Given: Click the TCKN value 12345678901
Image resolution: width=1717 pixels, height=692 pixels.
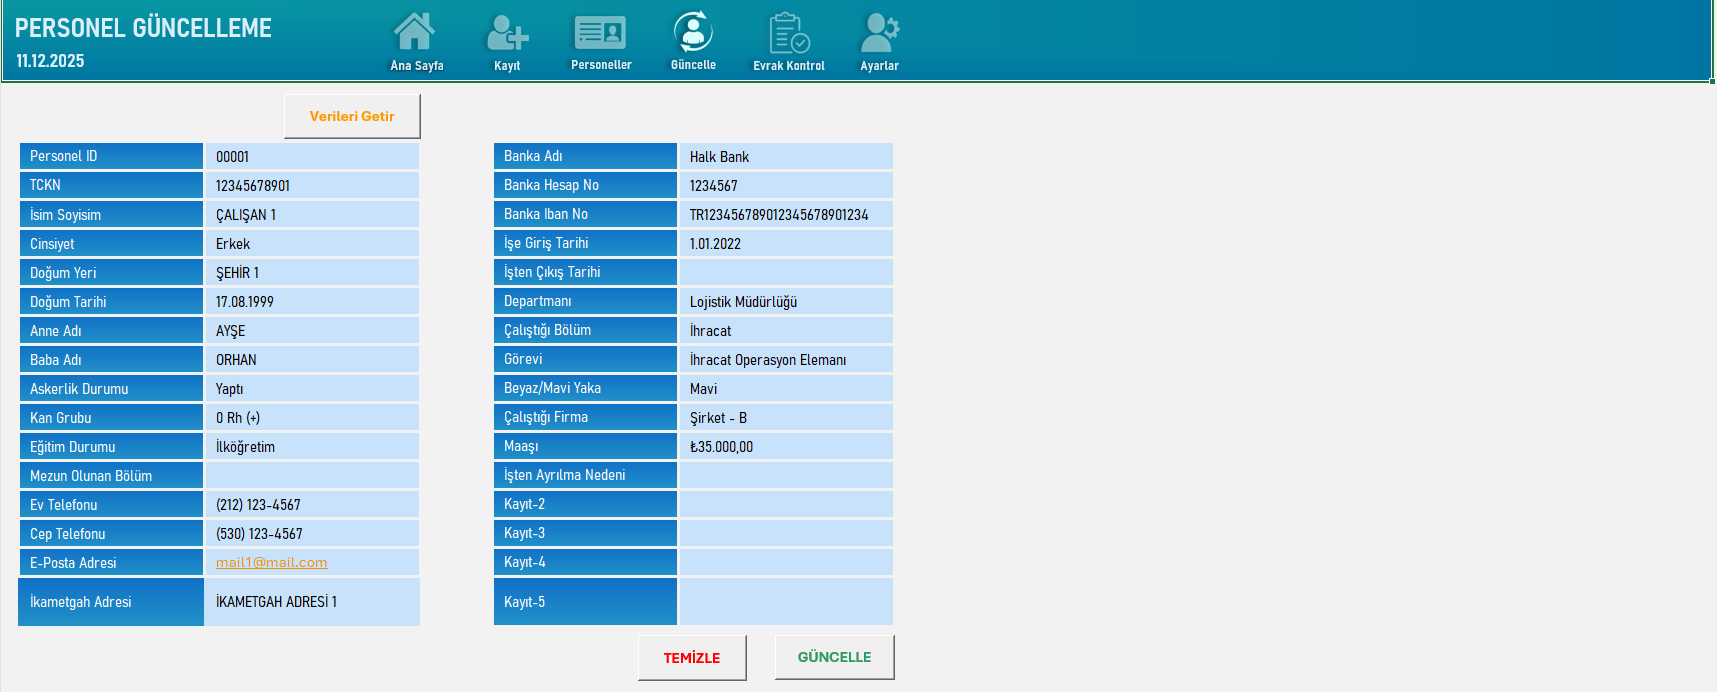Looking at the screenshot, I should [x=312, y=185].
